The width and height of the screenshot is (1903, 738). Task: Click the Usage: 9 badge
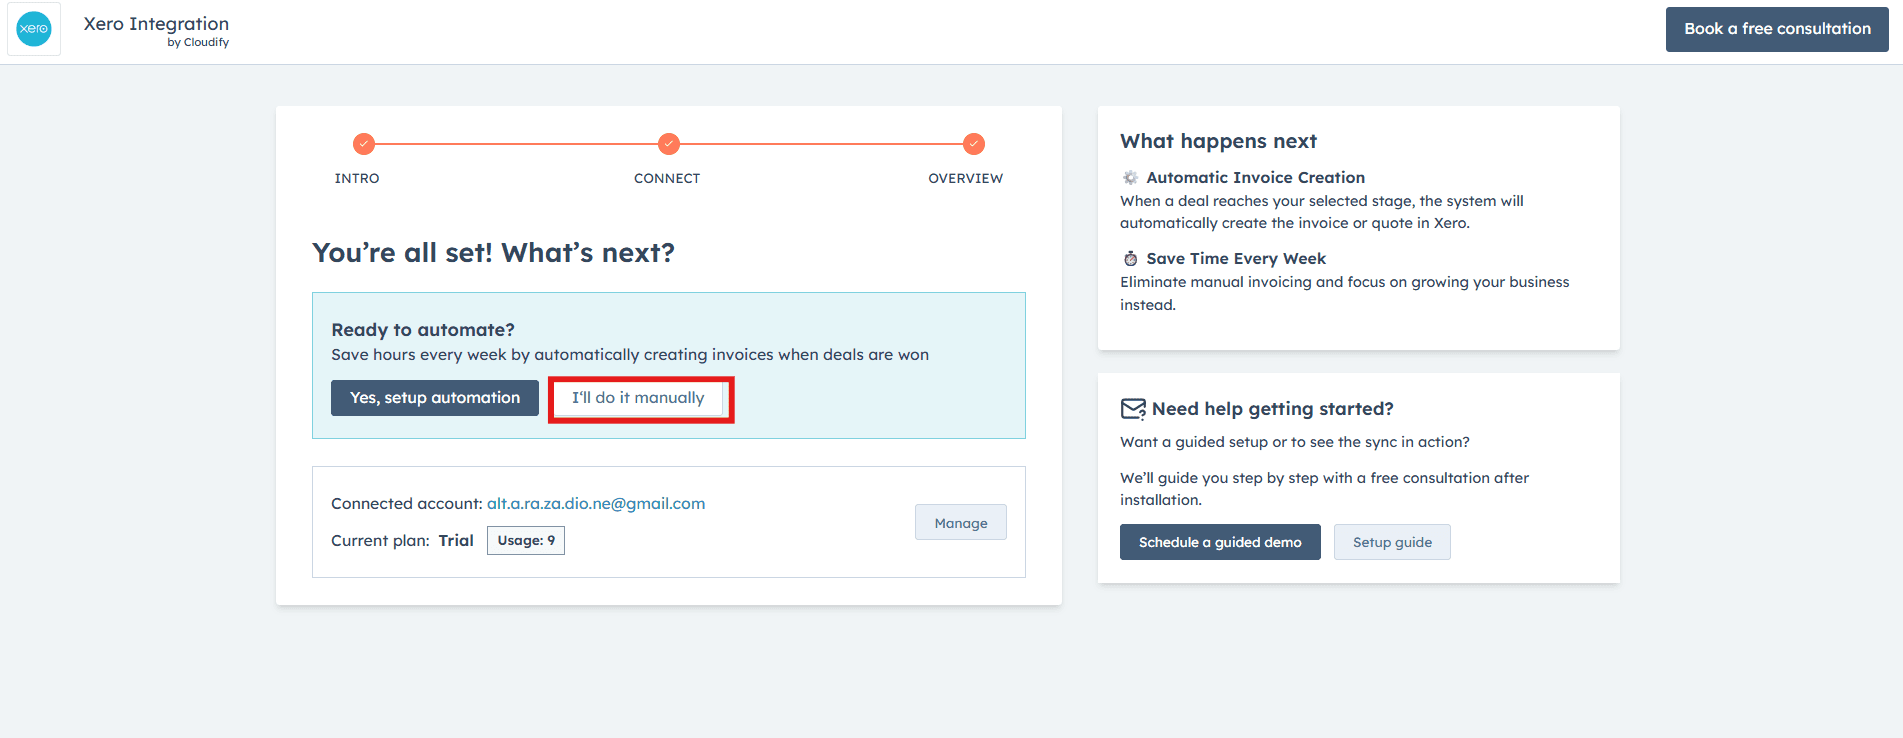(526, 540)
